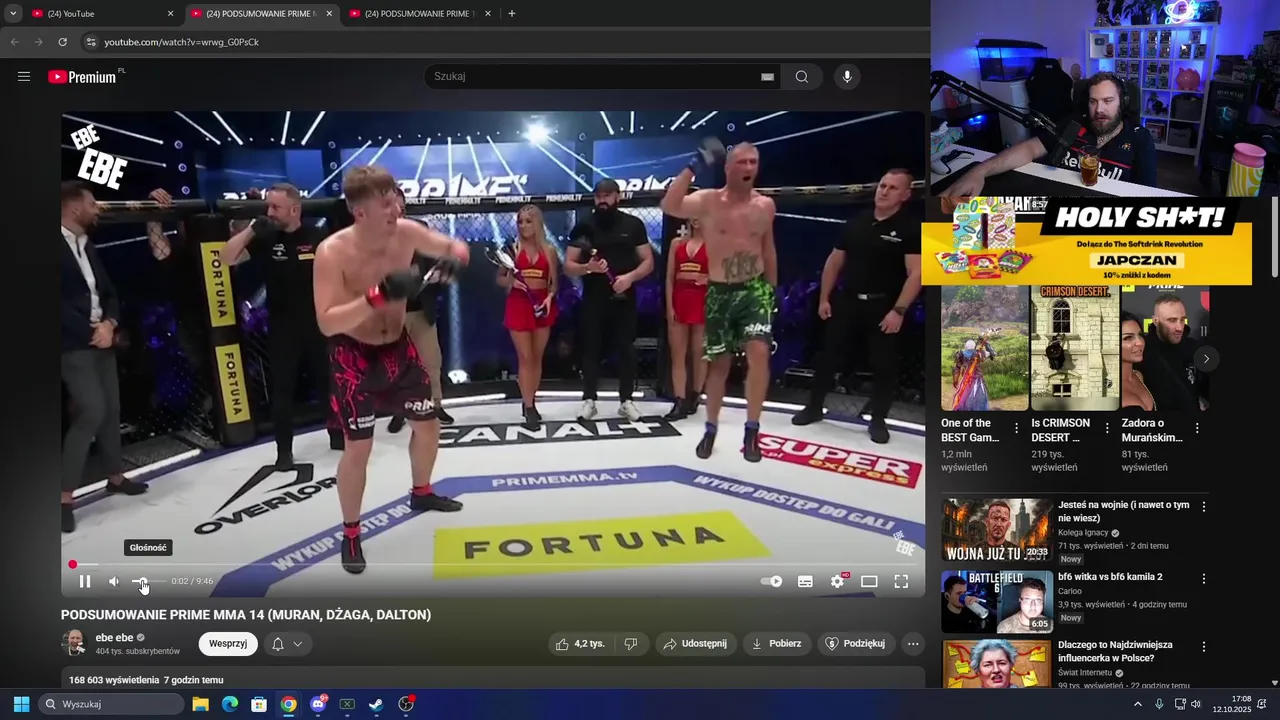Click the Pobierz download button
1280x720 pixels.
click(x=777, y=644)
